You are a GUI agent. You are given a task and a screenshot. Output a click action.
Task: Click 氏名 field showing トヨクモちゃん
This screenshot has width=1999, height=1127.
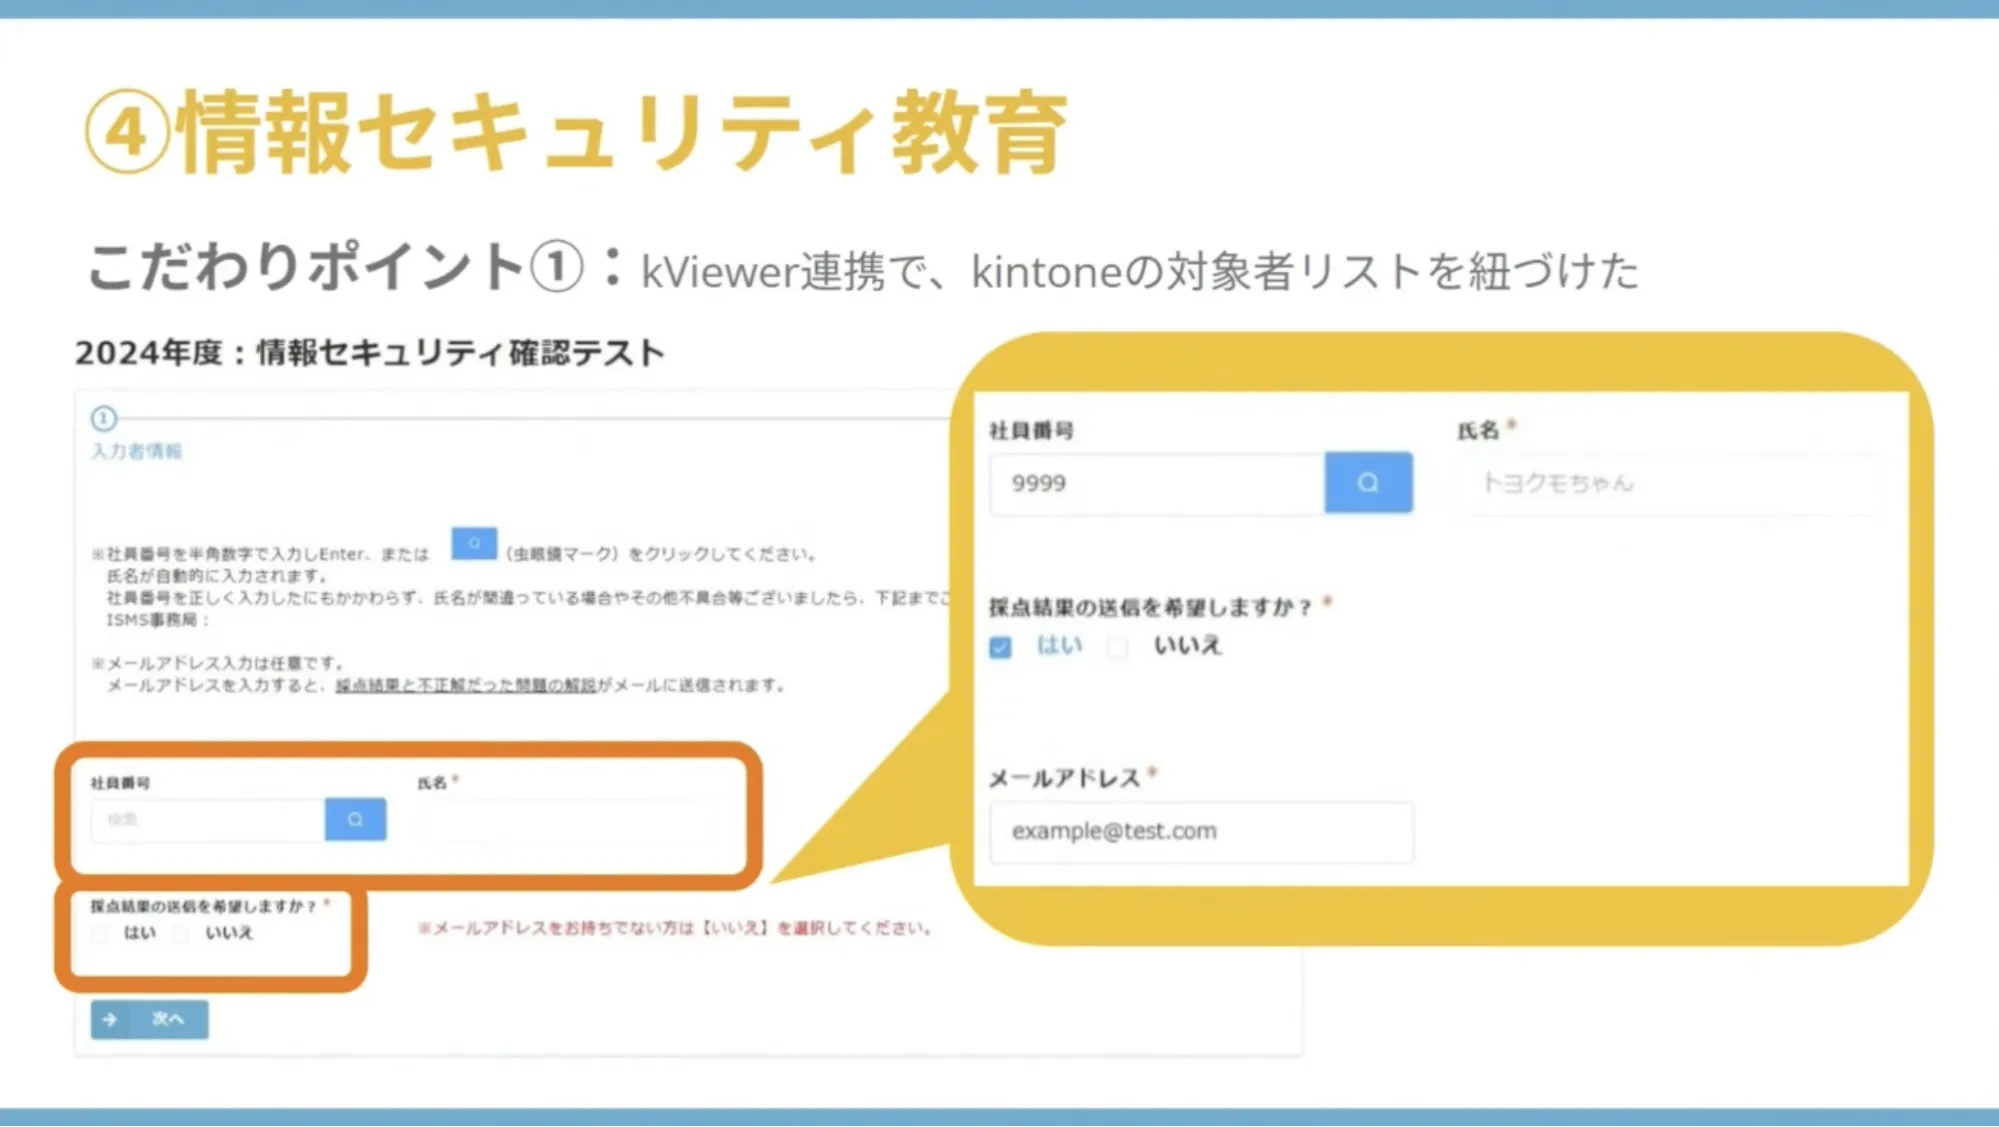pyautogui.click(x=1670, y=484)
